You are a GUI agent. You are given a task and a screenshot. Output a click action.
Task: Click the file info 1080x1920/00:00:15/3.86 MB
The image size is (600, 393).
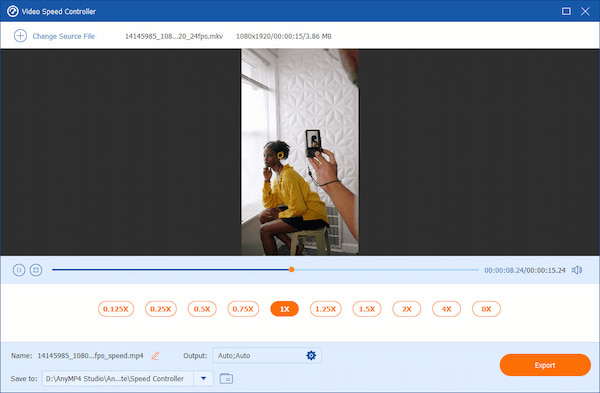tap(284, 36)
